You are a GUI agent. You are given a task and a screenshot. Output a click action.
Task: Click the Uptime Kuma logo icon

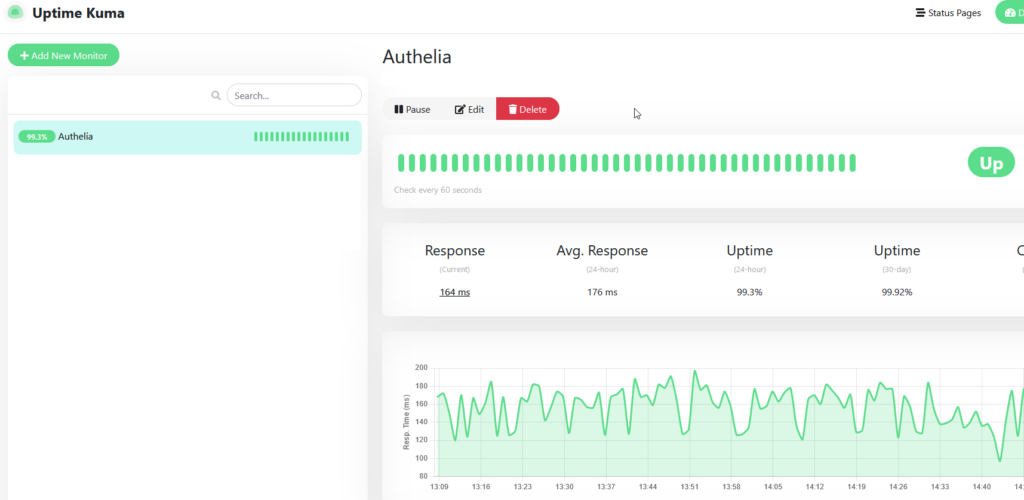click(15, 12)
